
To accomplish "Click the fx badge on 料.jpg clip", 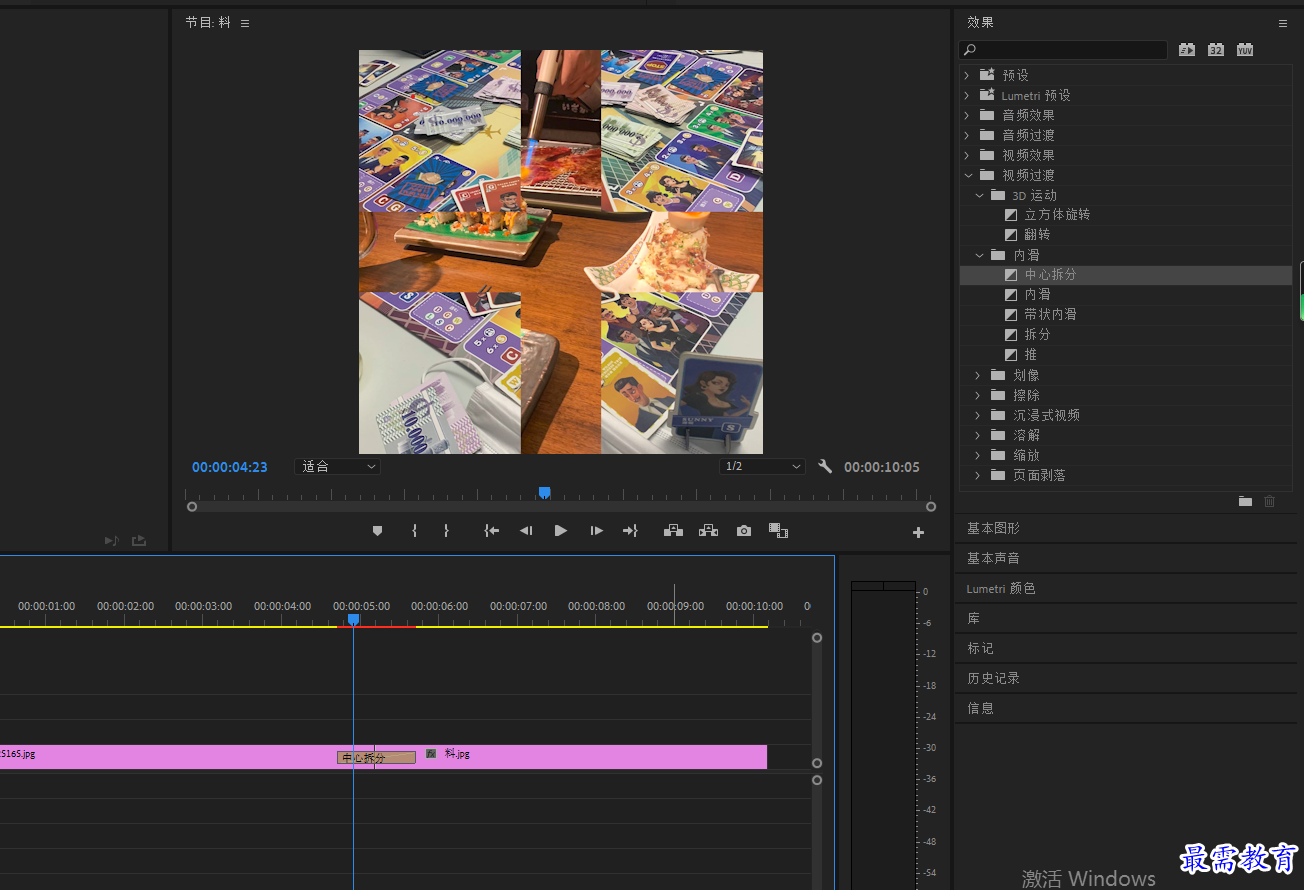I will click(x=431, y=753).
